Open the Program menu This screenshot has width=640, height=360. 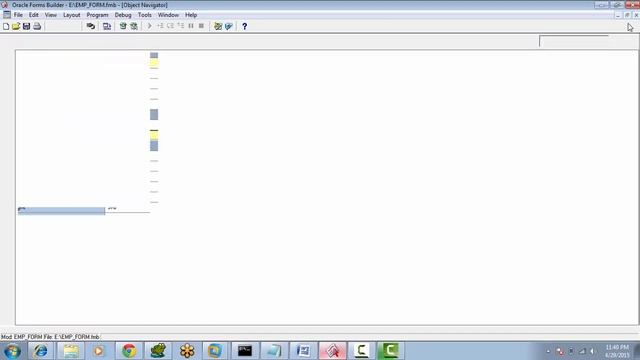(x=97, y=15)
